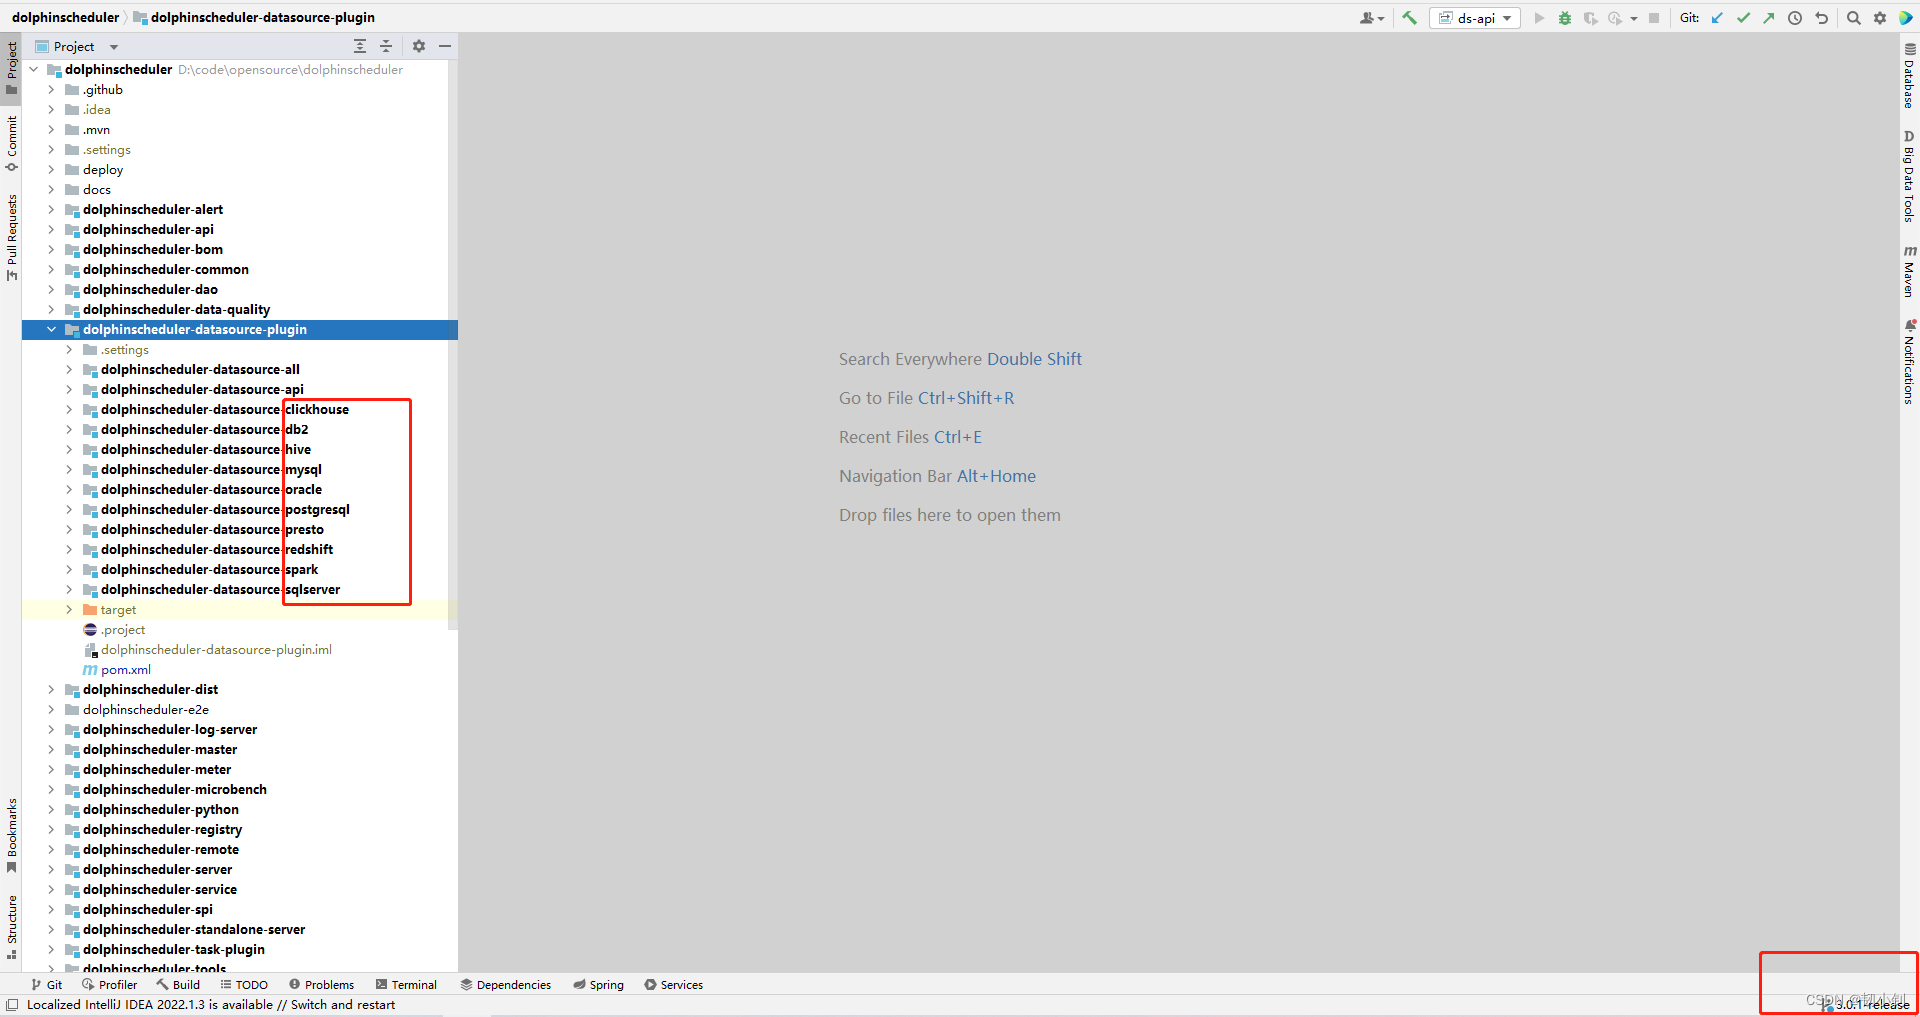Open the ds-api run configuration dropdown

[x=1475, y=18]
